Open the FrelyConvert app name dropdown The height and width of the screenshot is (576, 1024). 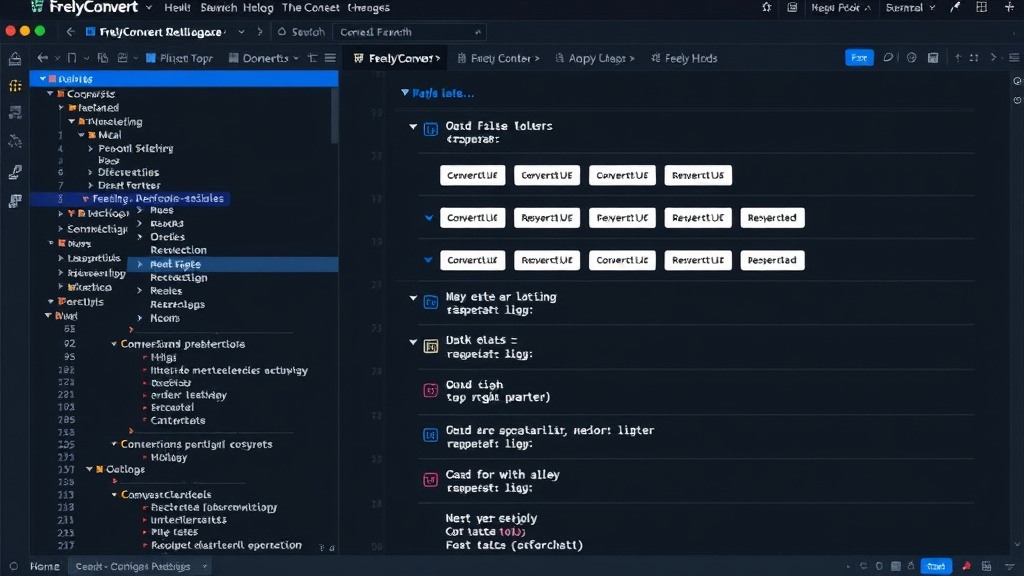click(x=149, y=8)
